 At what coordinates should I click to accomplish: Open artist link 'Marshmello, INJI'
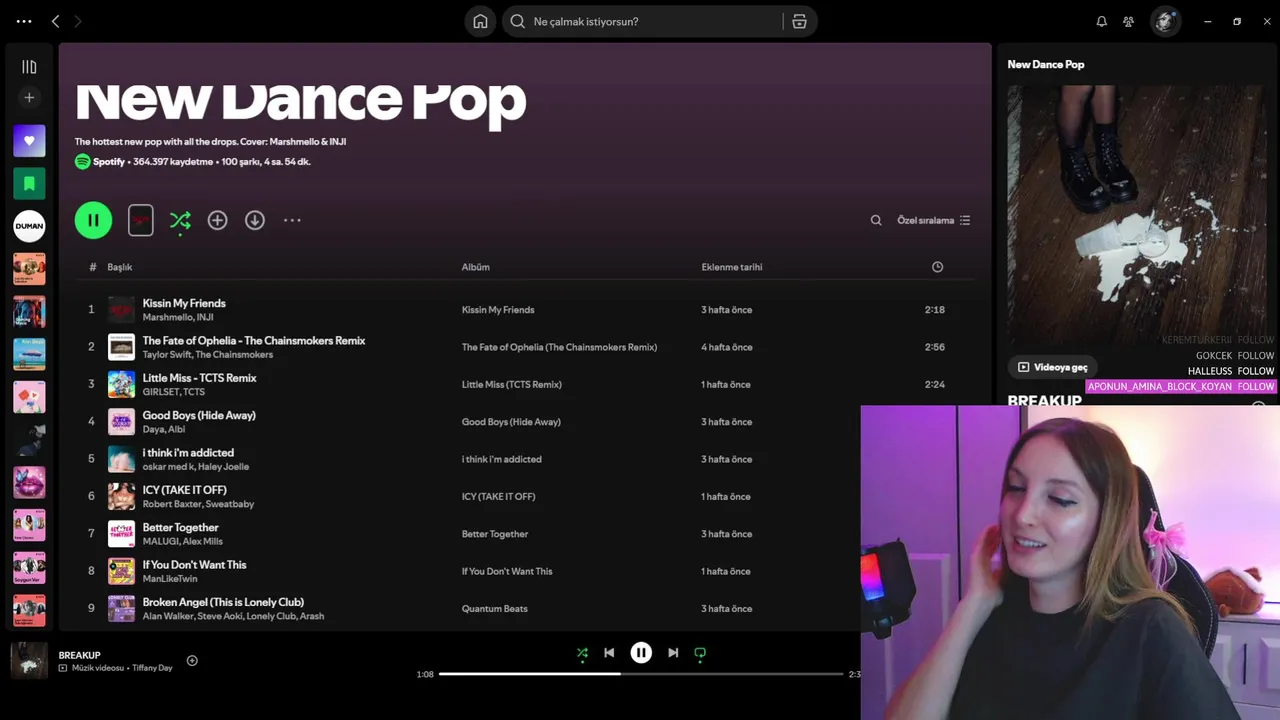tap(178, 317)
